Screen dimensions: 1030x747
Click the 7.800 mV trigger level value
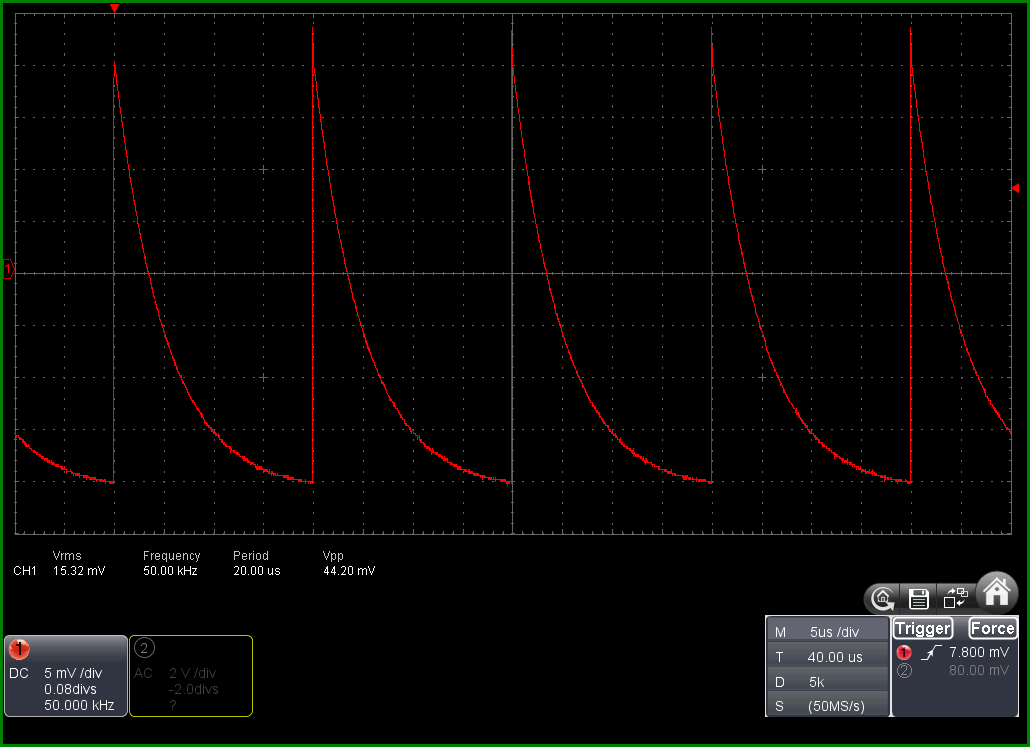coord(979,652)
